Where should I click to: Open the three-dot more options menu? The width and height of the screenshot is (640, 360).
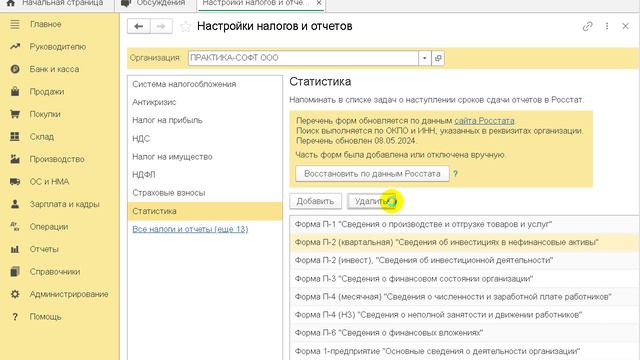(607, 26)
